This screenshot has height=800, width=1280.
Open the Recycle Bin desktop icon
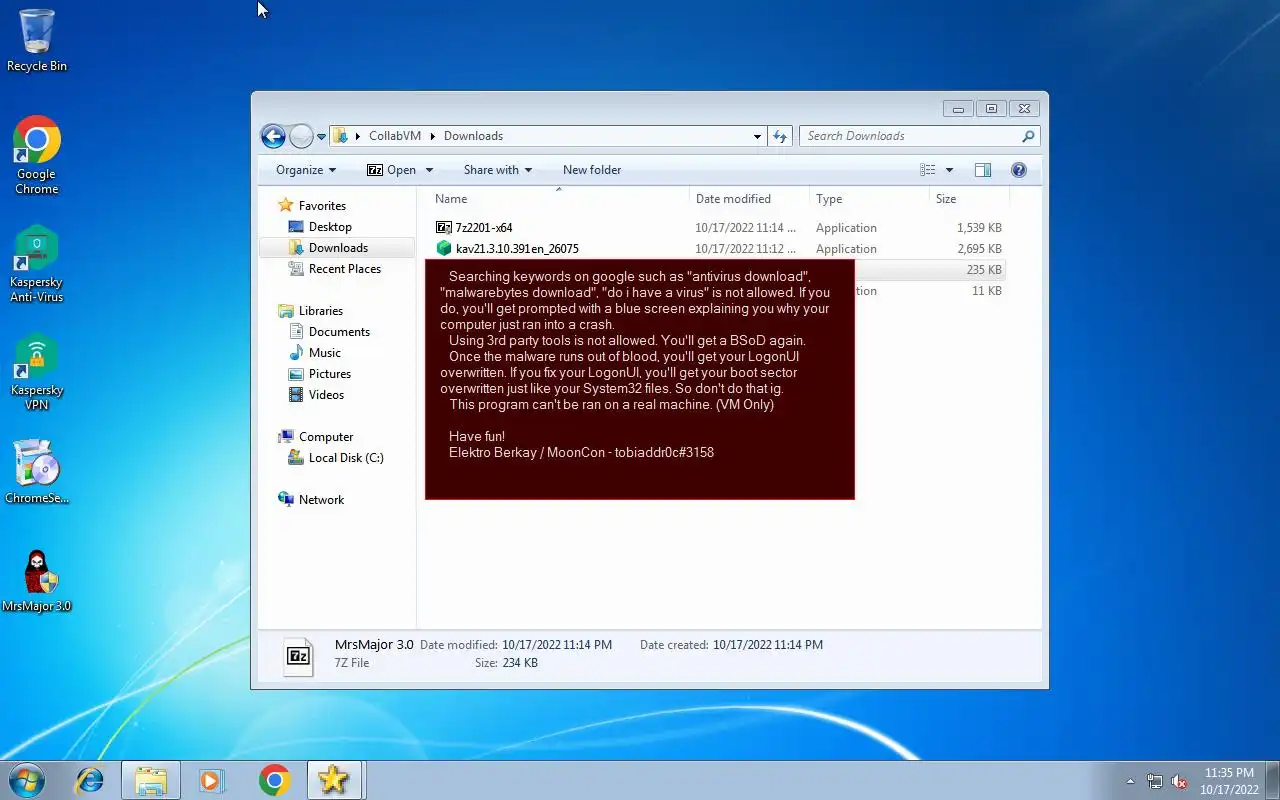click(37, 41)
